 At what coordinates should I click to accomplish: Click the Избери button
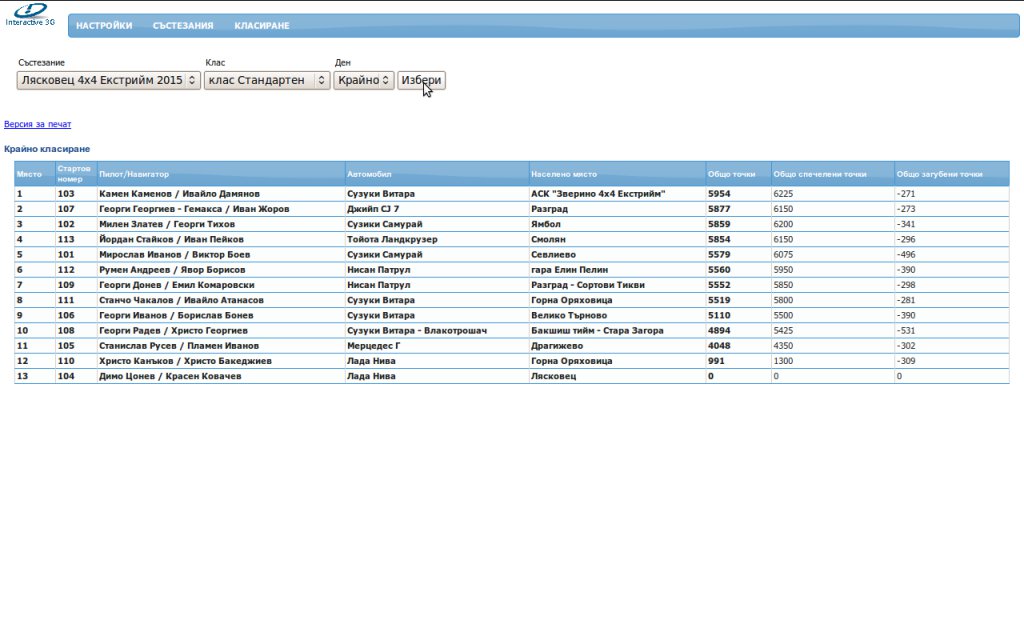(421, 80)
